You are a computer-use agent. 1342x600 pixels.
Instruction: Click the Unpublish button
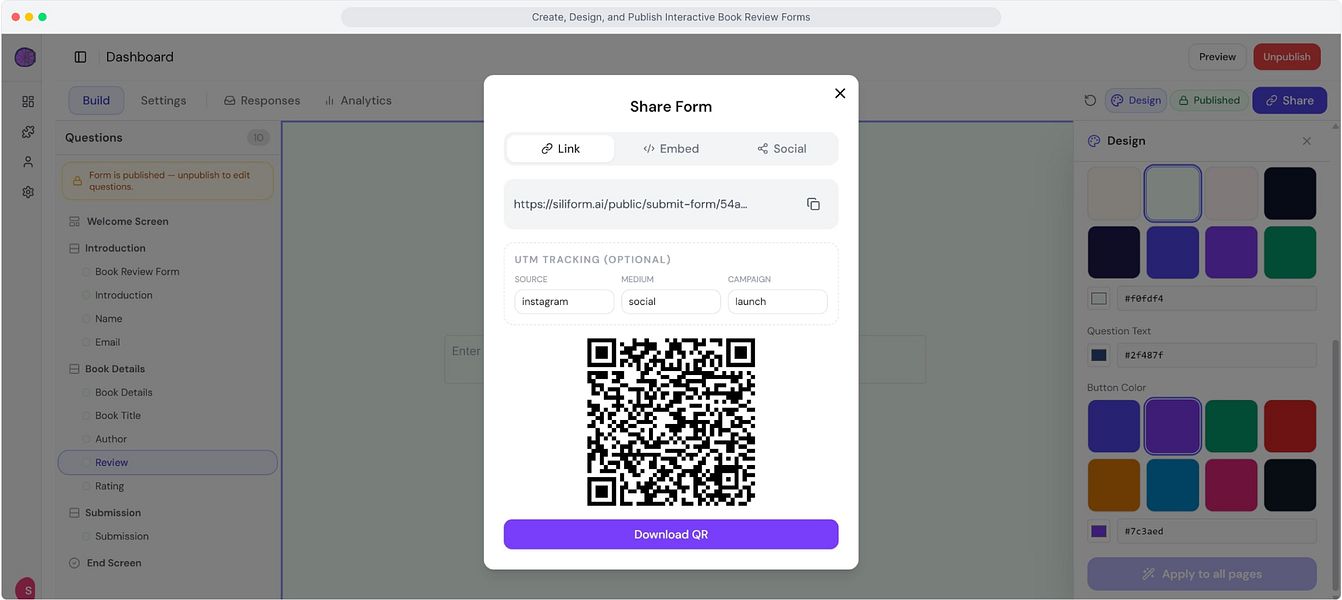(1286, 57)
